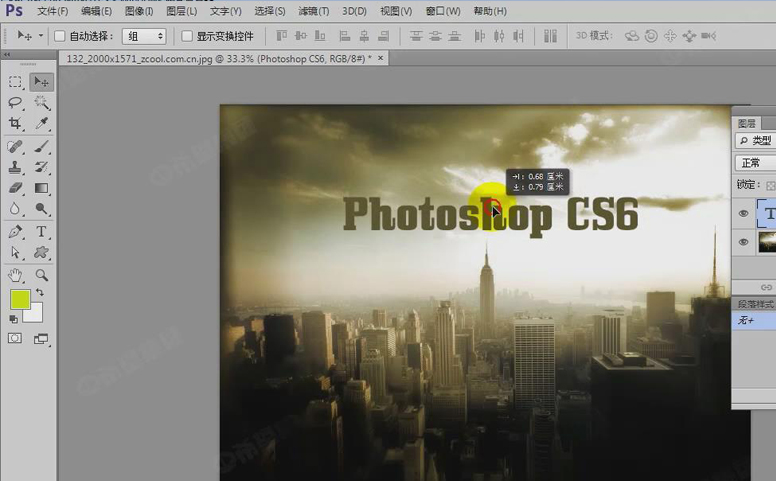This screenshot has height=481, width=776.
Task: Click the green foreground color swatch
Action: (x=20, y=299)
